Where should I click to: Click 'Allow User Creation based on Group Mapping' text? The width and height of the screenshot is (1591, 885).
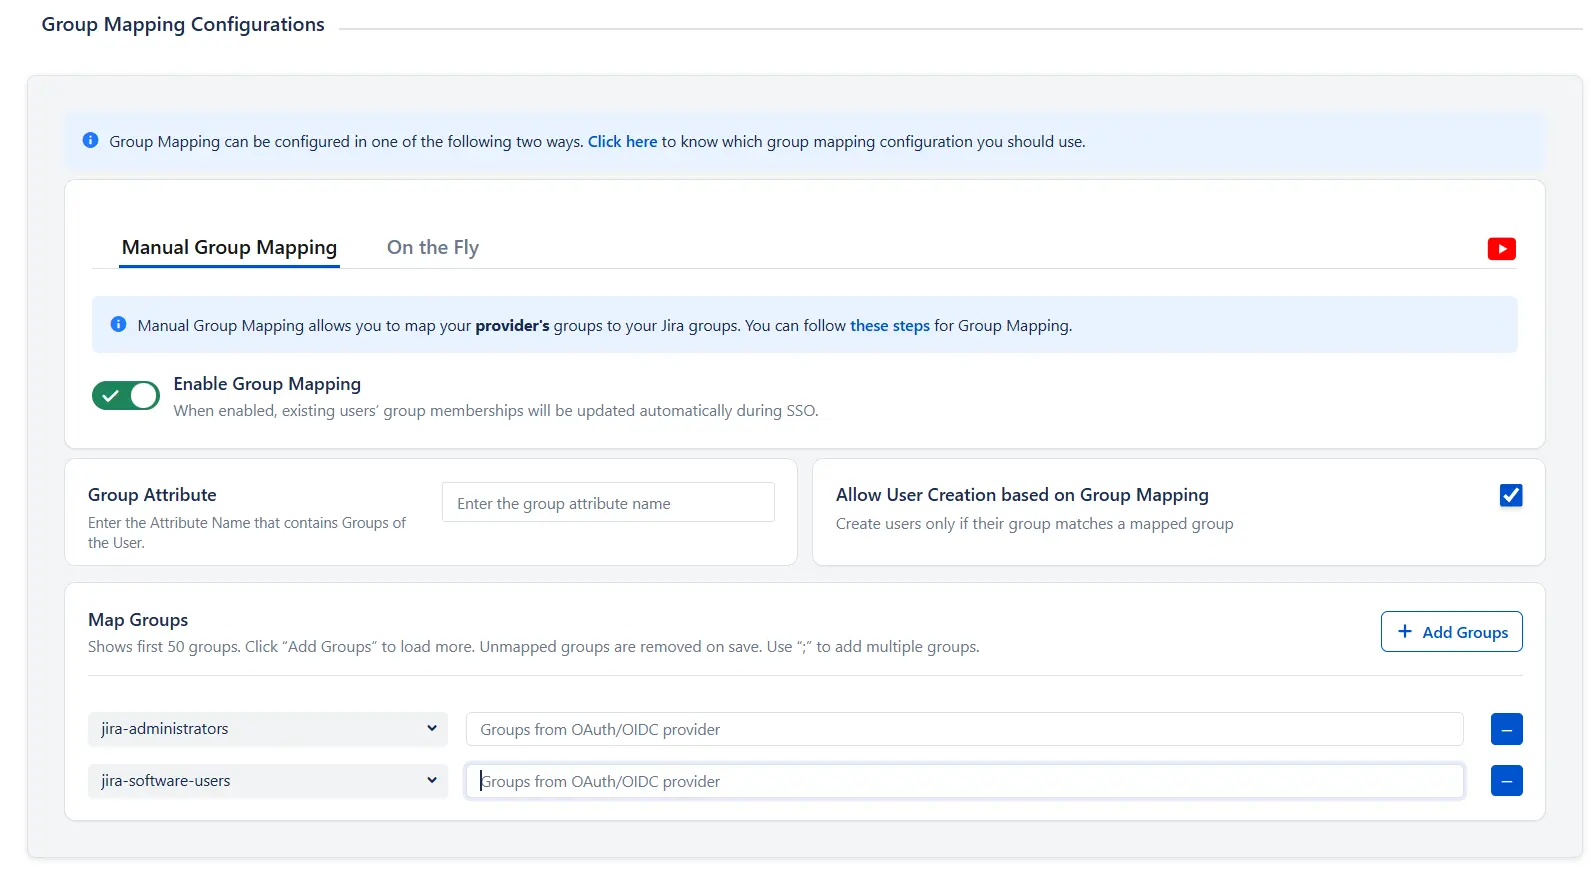1022,494
